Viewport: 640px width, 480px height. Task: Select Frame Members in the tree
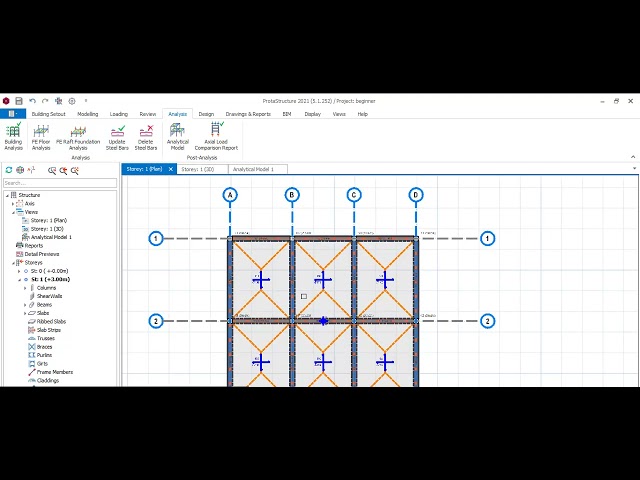(55, 372)
